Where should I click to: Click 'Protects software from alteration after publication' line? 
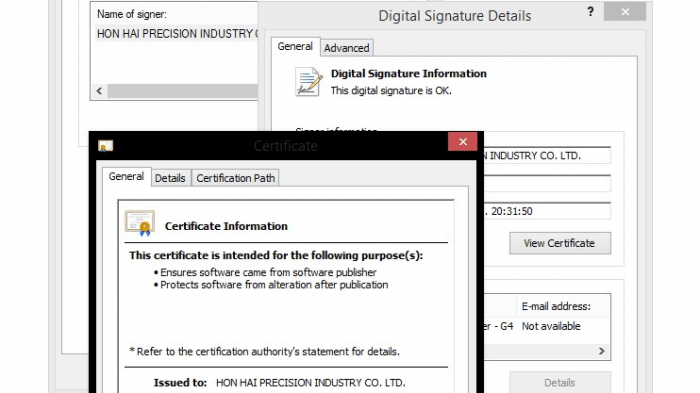pos(274,285)
